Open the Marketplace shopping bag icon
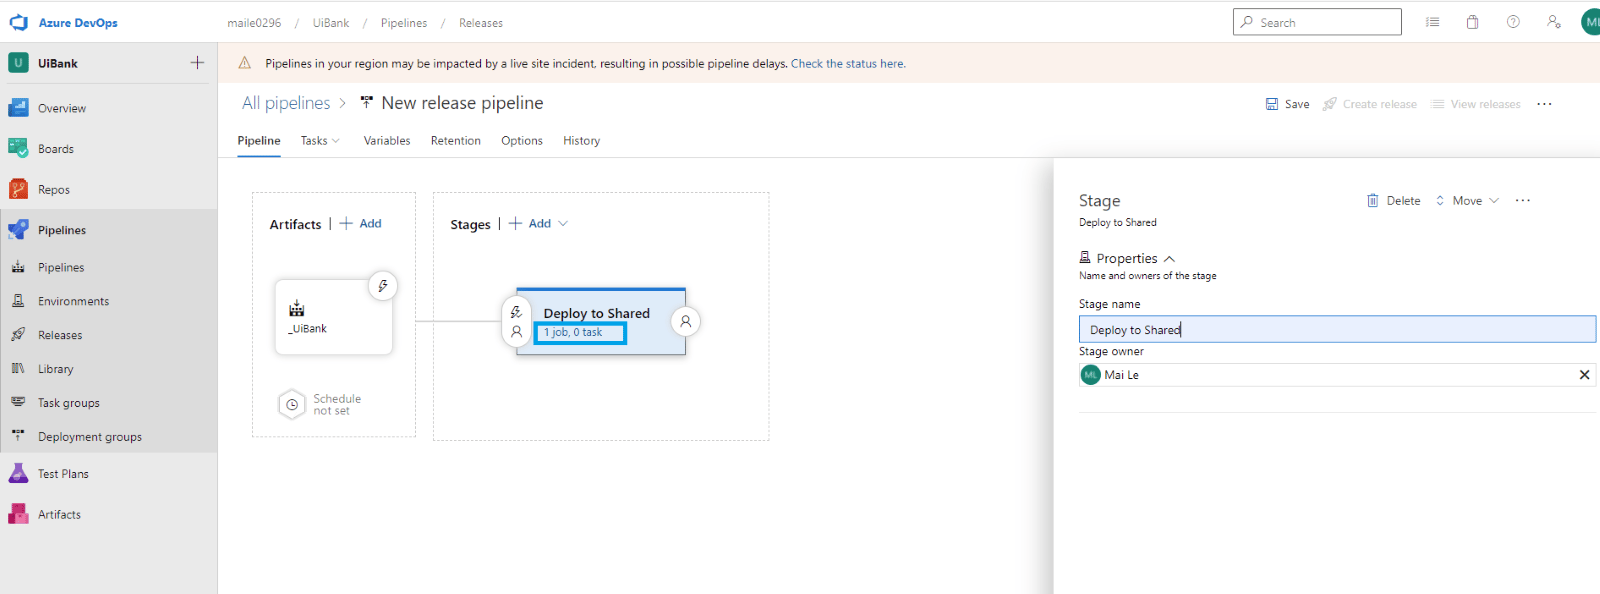Viewport: 1600px width, 594px height. [x=1473, y=22]
